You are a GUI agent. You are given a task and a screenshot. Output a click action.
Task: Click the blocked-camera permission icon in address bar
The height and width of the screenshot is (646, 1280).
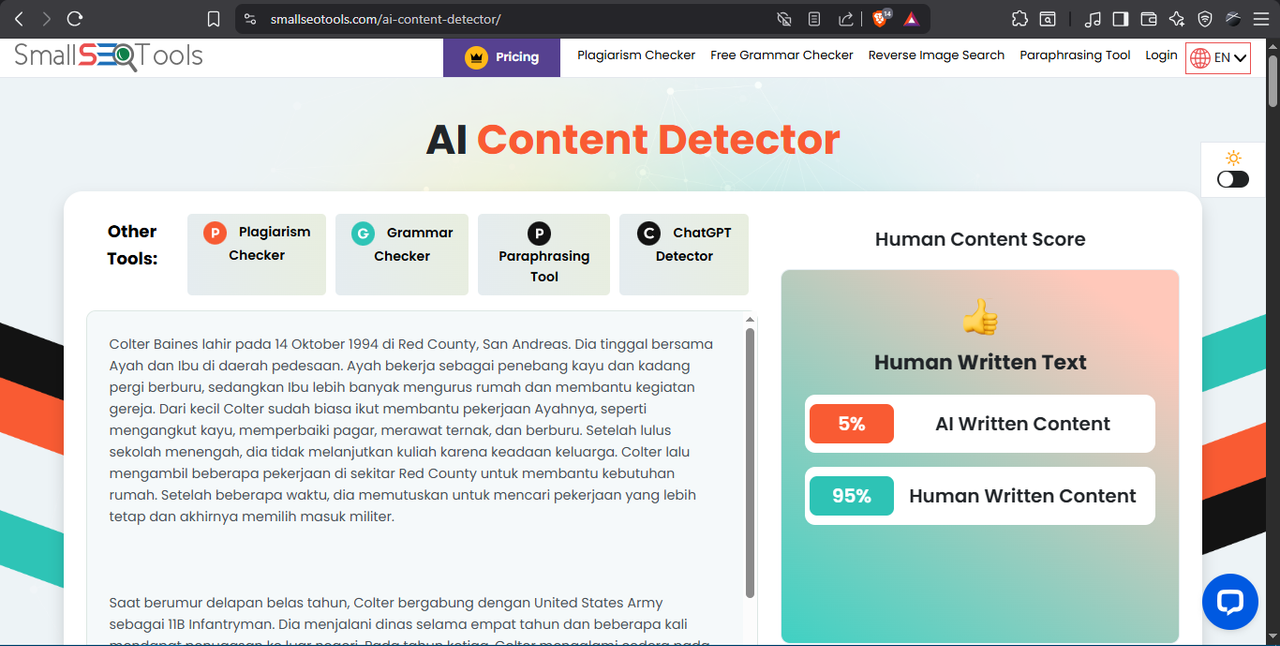[x=785, y=19]
